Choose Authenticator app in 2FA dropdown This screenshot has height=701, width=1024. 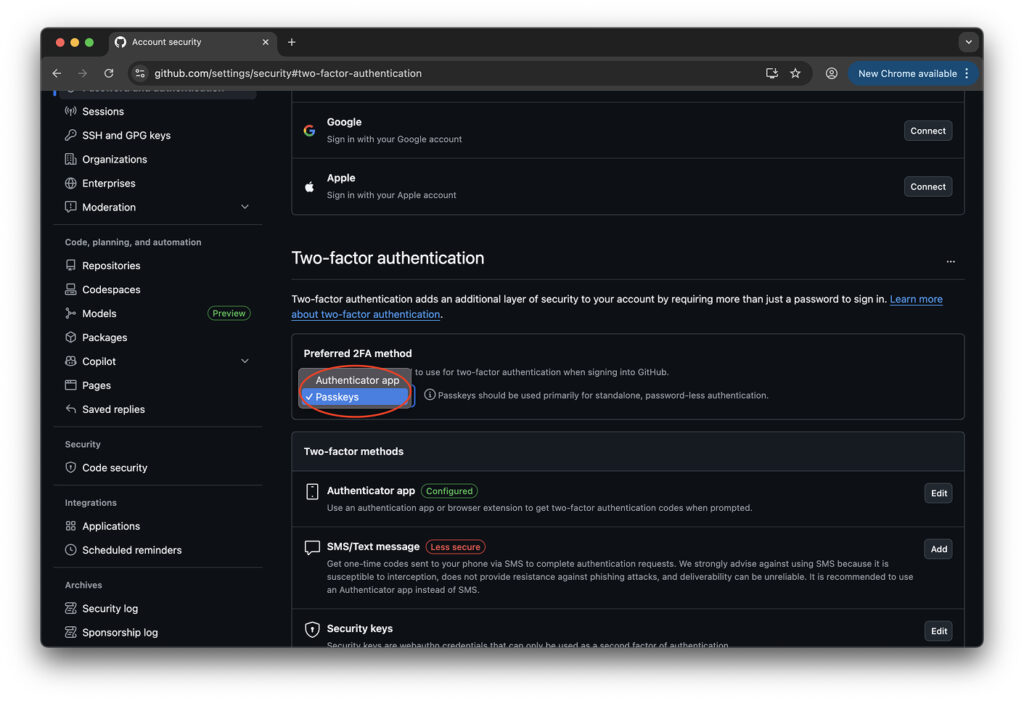coord(357,380)
